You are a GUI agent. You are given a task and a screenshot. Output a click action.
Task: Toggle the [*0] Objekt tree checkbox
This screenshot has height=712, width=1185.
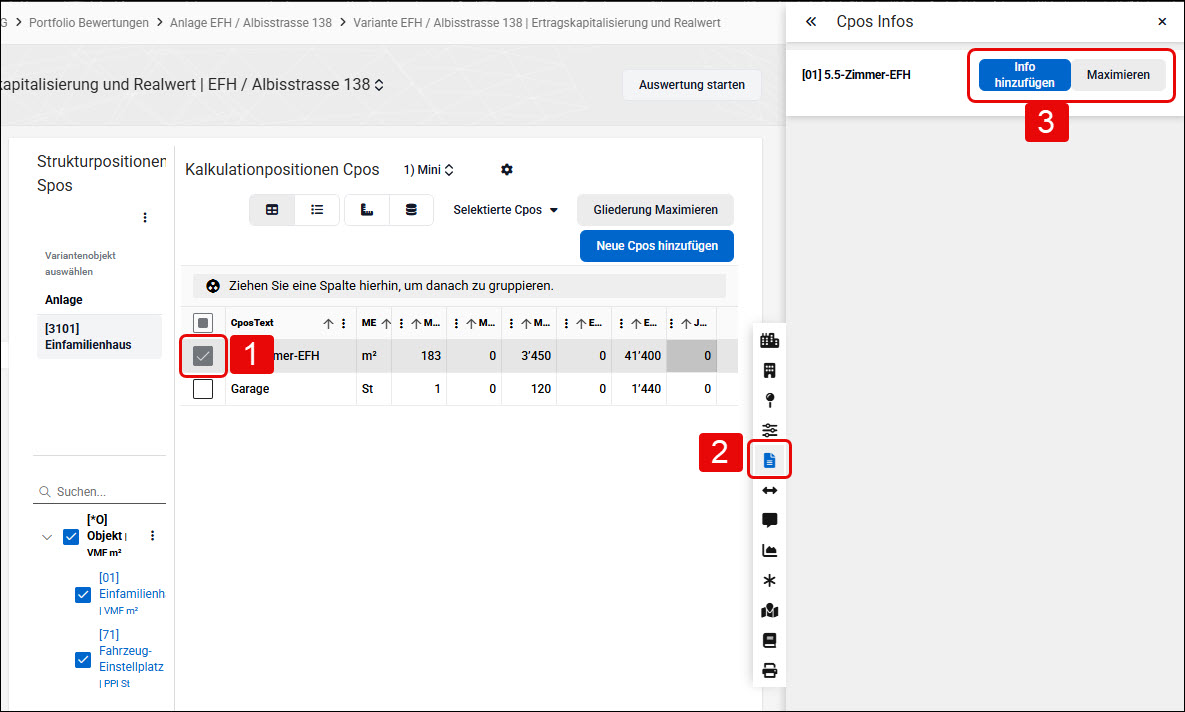(71, 537)
